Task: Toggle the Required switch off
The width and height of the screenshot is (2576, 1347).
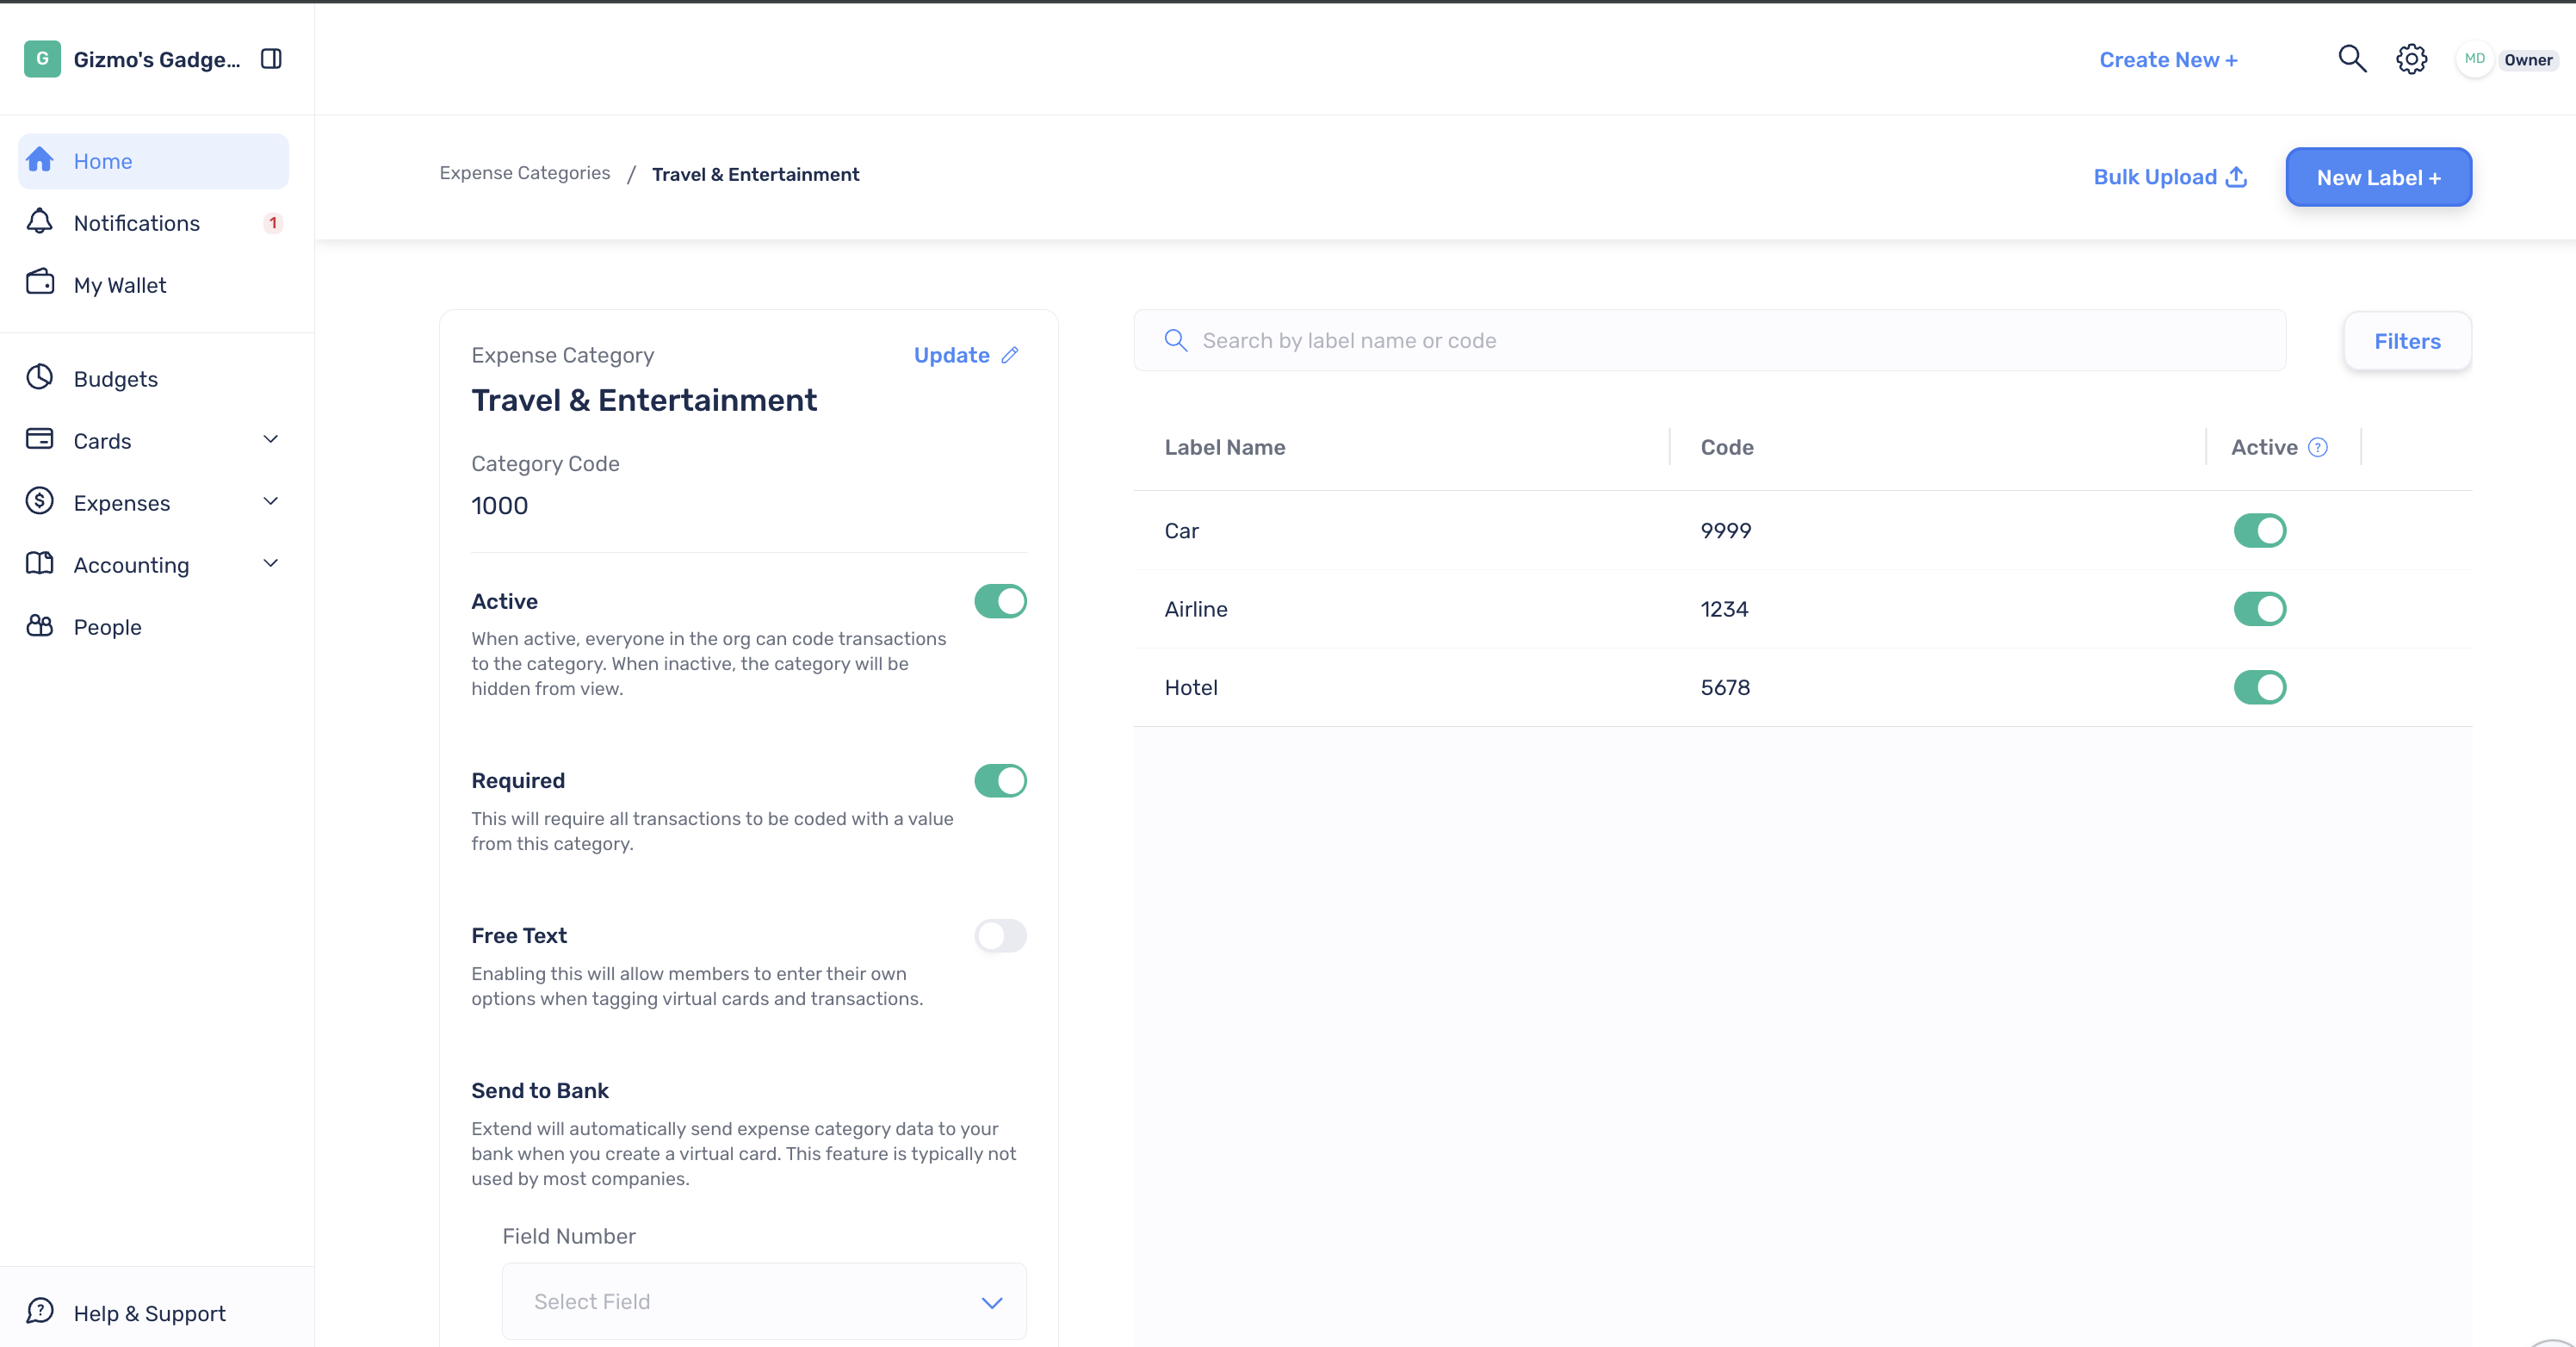Action: pyautogui.click(x=1000, y=780)
